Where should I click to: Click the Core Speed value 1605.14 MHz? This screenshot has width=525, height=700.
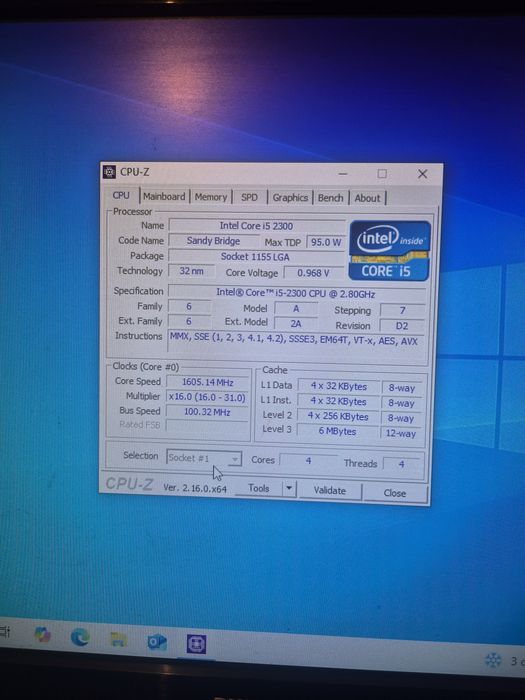point(208,382)
